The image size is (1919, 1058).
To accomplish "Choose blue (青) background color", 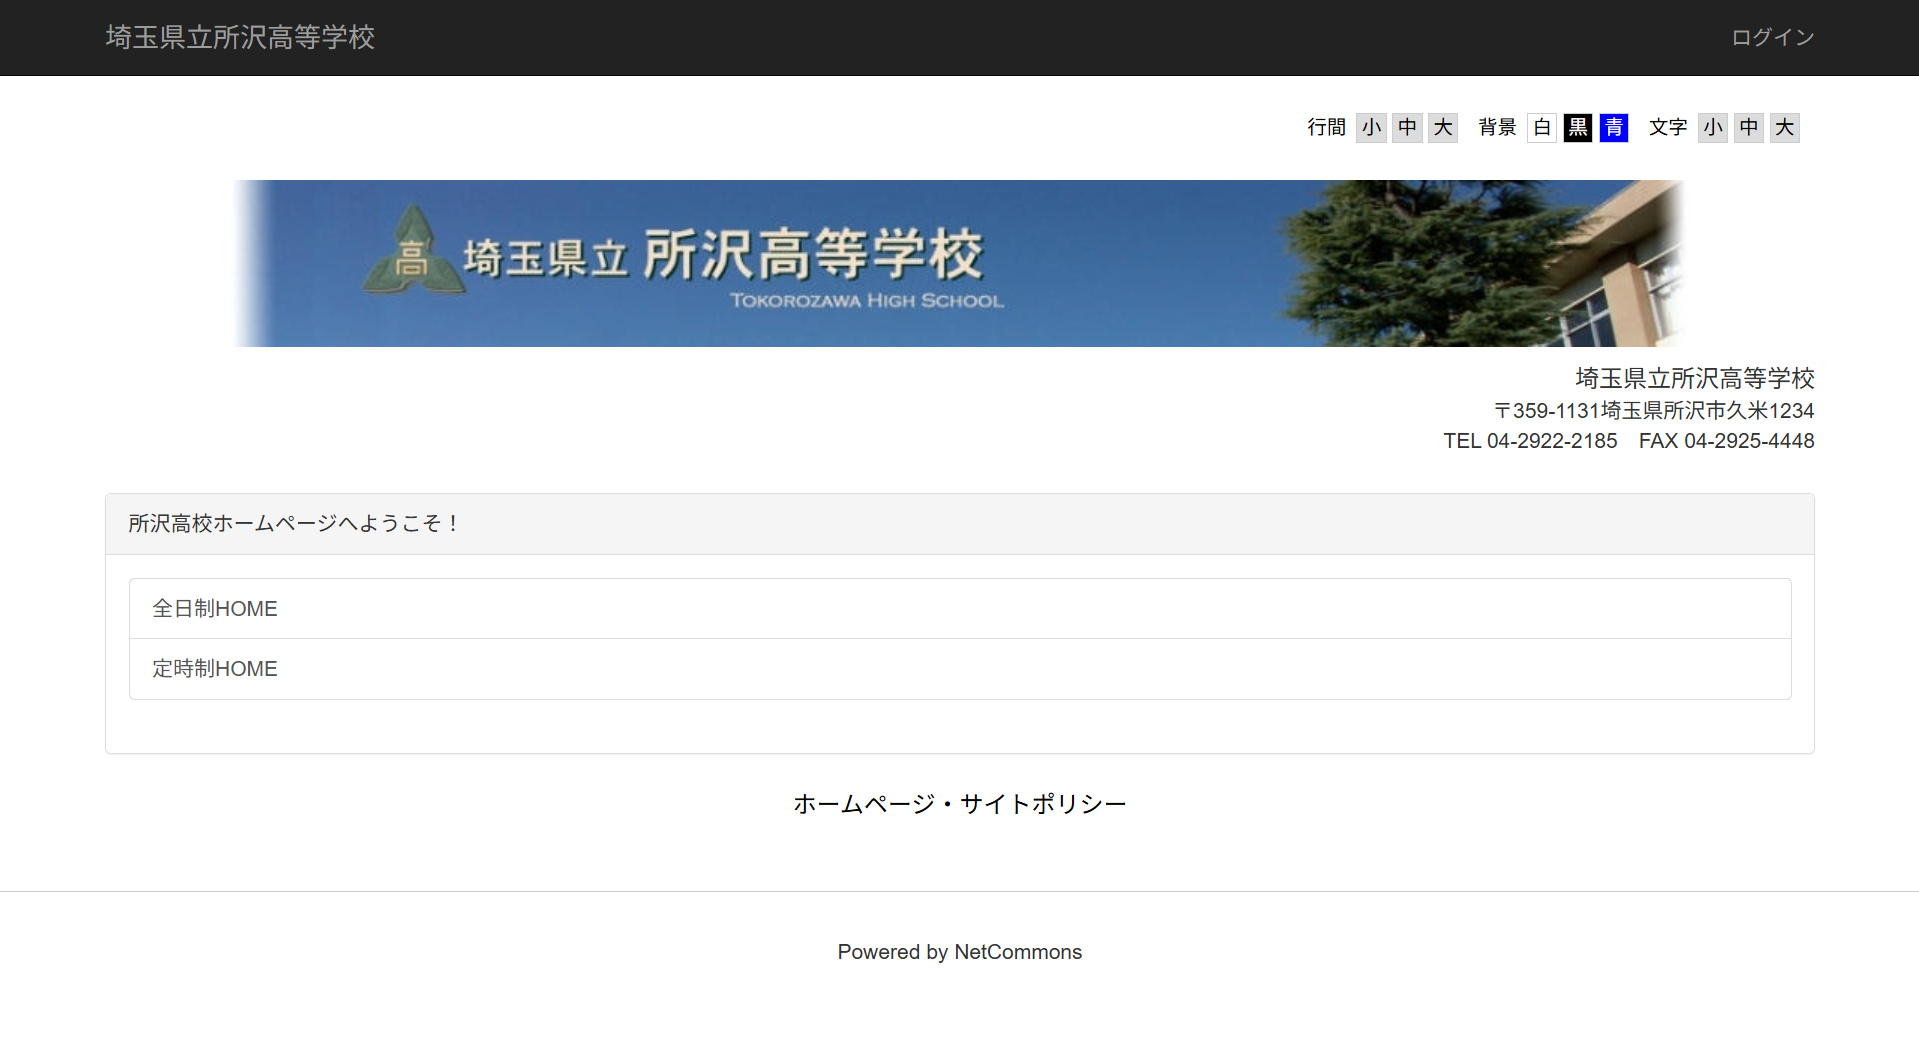I will 1614,127.
